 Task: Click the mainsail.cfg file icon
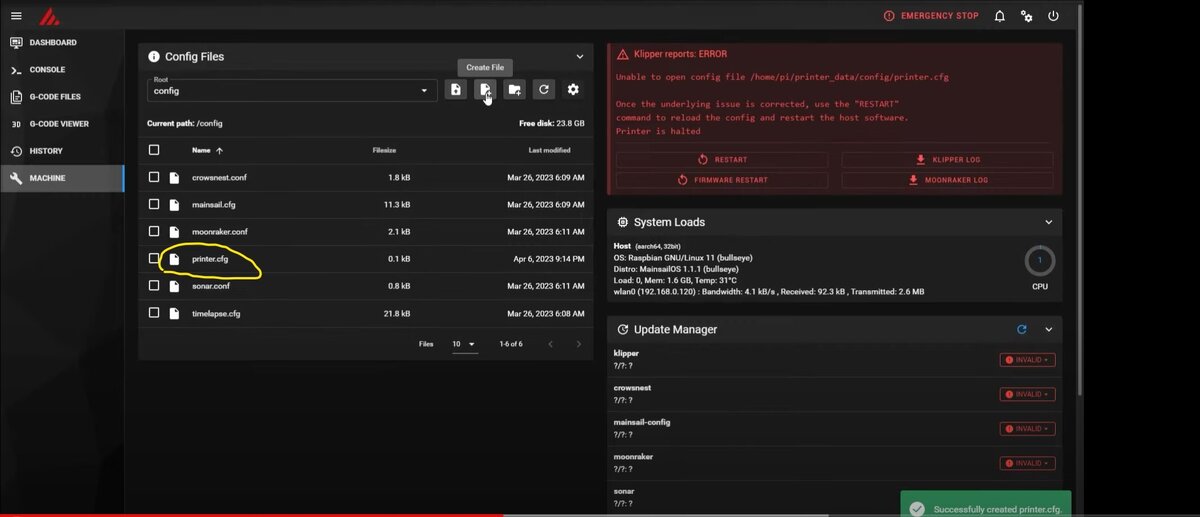pyautogui.click(x=174, y=204)
